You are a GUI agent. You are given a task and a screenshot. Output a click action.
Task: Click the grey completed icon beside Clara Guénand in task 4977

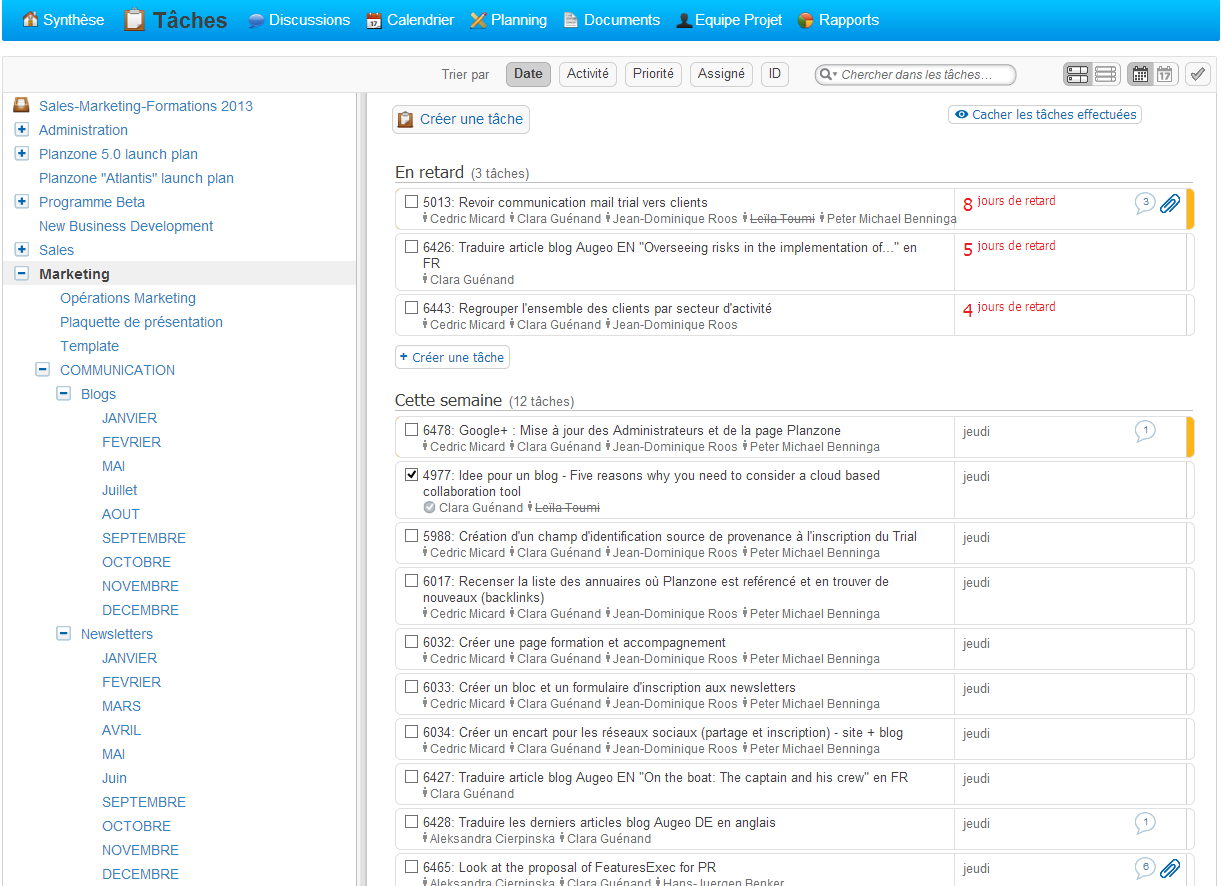click(430, 508)
